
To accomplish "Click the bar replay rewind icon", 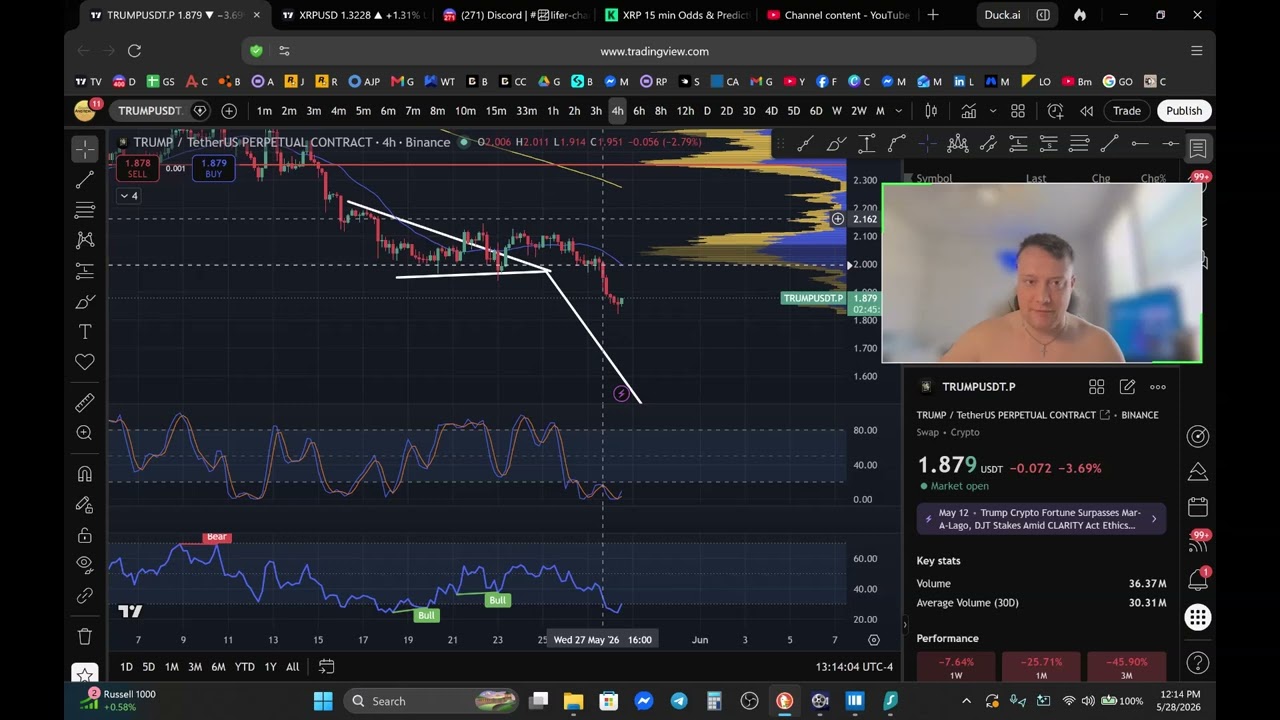I will click(1087, 111).
